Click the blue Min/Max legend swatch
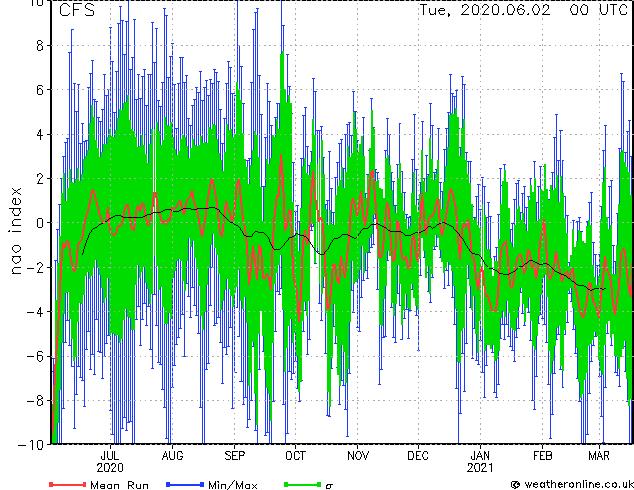 [185, 484]
